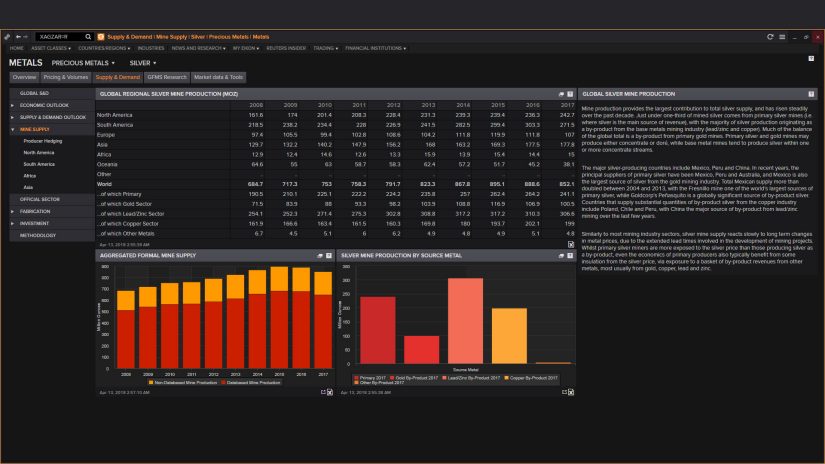The height and width of the screenshot is (464, 825).
Task: Click the pin icon in title bar
Action: pos(7,37)
